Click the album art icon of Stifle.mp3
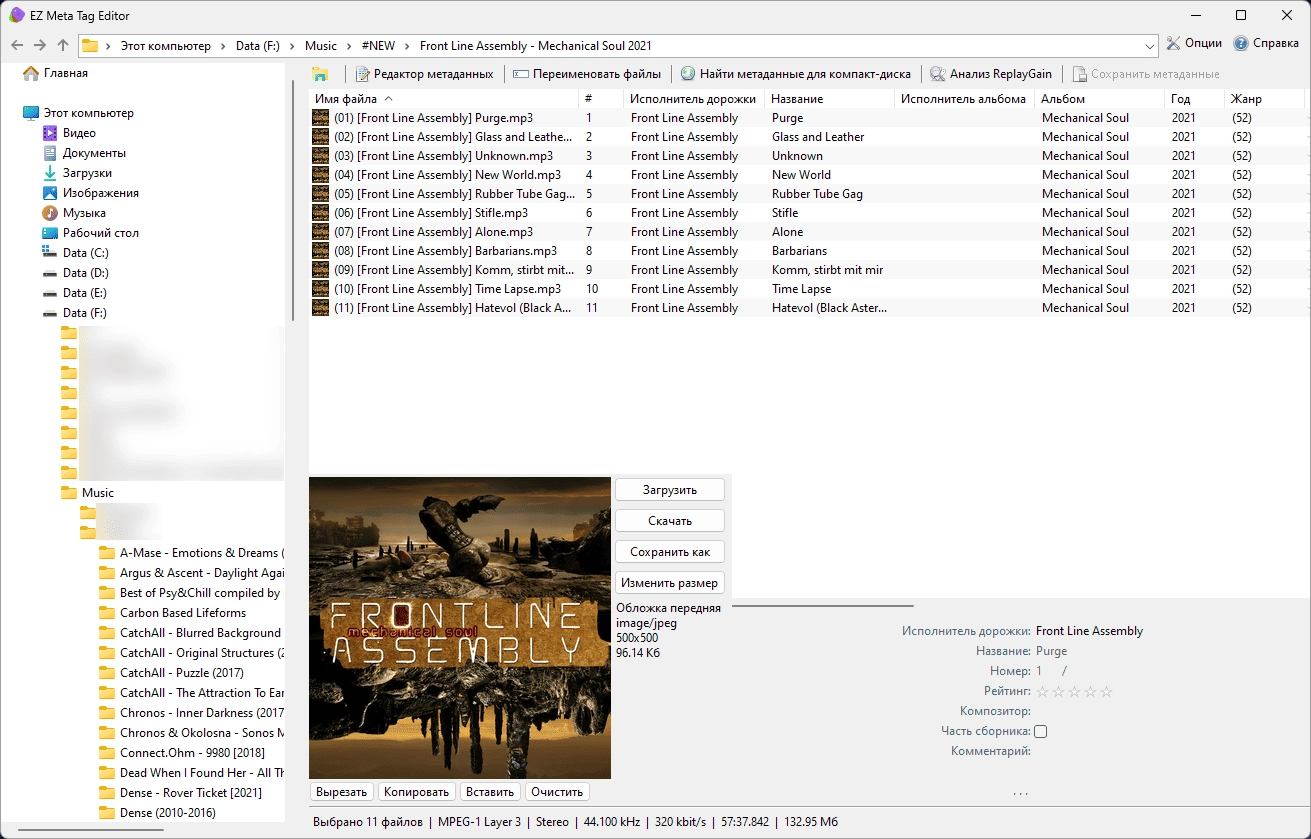 click(321, 213)
